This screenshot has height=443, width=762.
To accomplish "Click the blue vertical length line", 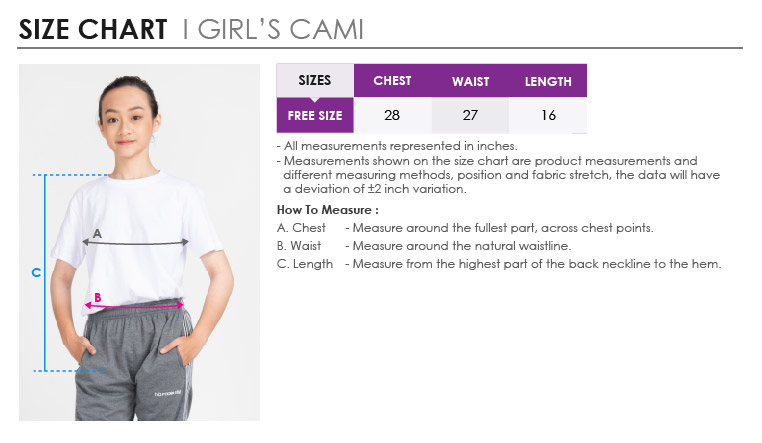I will pyautogui.click(x=45, y=273).
